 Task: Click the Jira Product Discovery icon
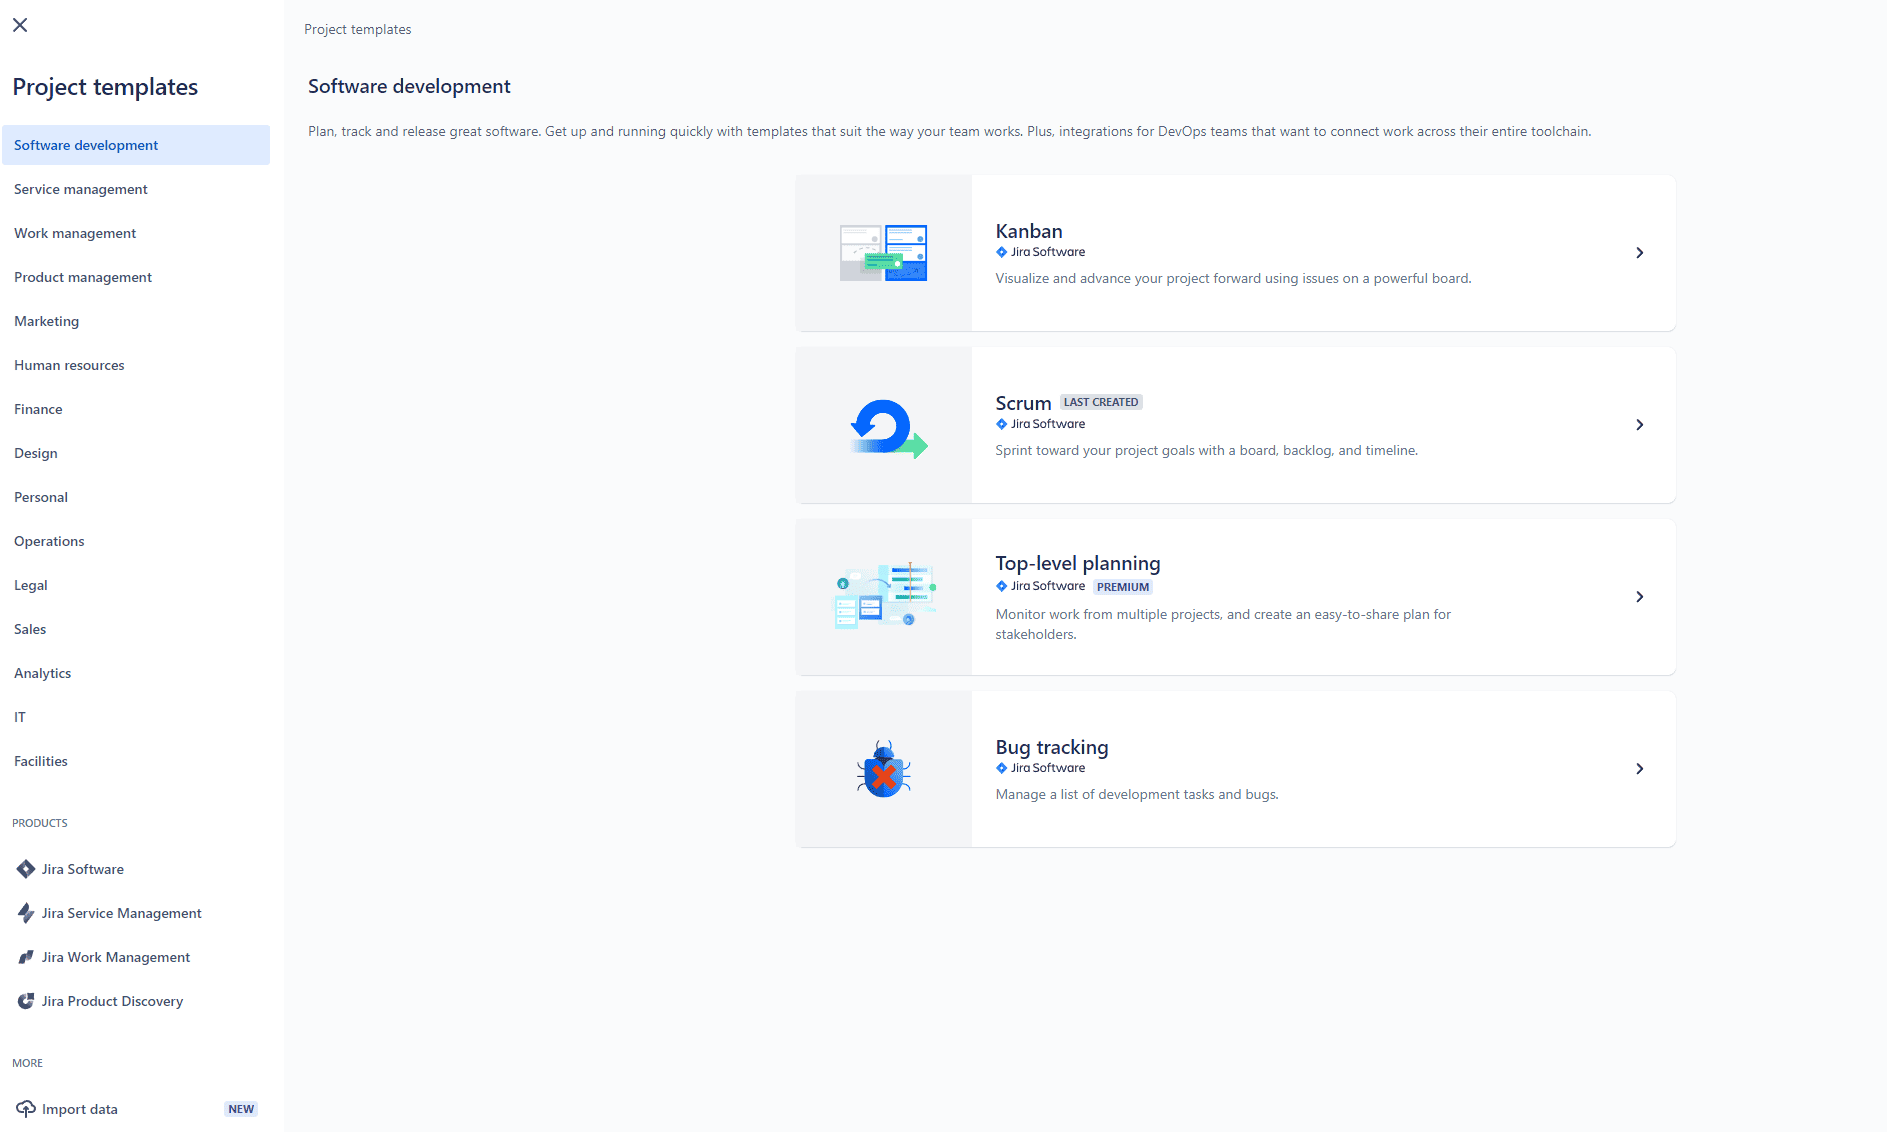point(26,1001)
